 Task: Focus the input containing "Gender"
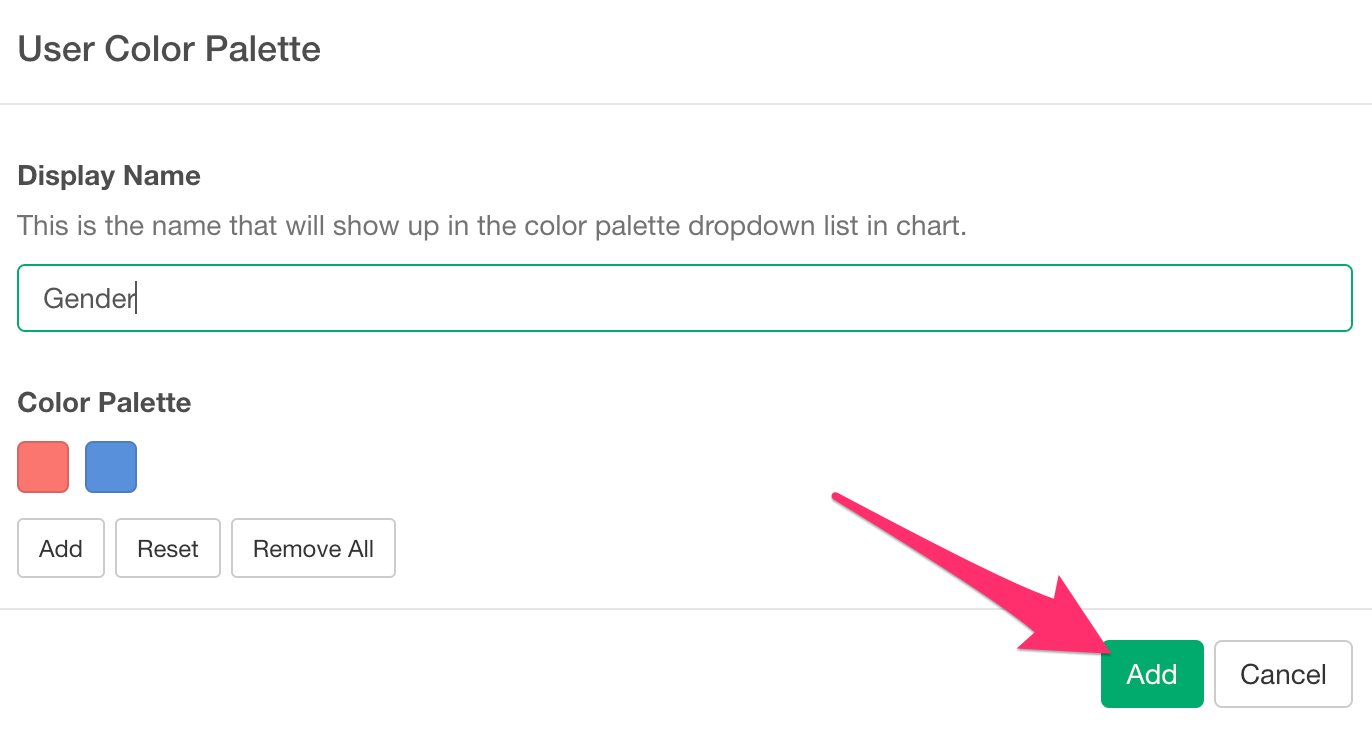point(684,298)
